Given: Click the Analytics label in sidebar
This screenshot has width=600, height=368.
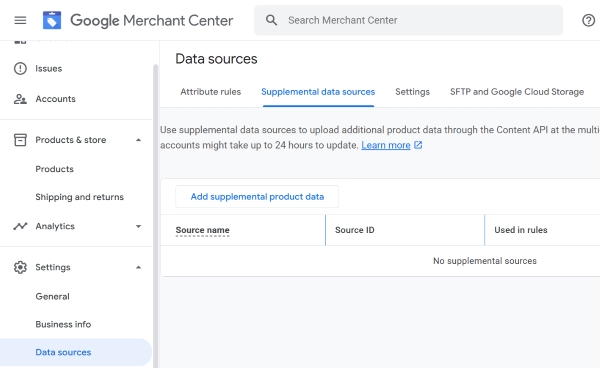Looking at the screenshot, I should (55, 226).
